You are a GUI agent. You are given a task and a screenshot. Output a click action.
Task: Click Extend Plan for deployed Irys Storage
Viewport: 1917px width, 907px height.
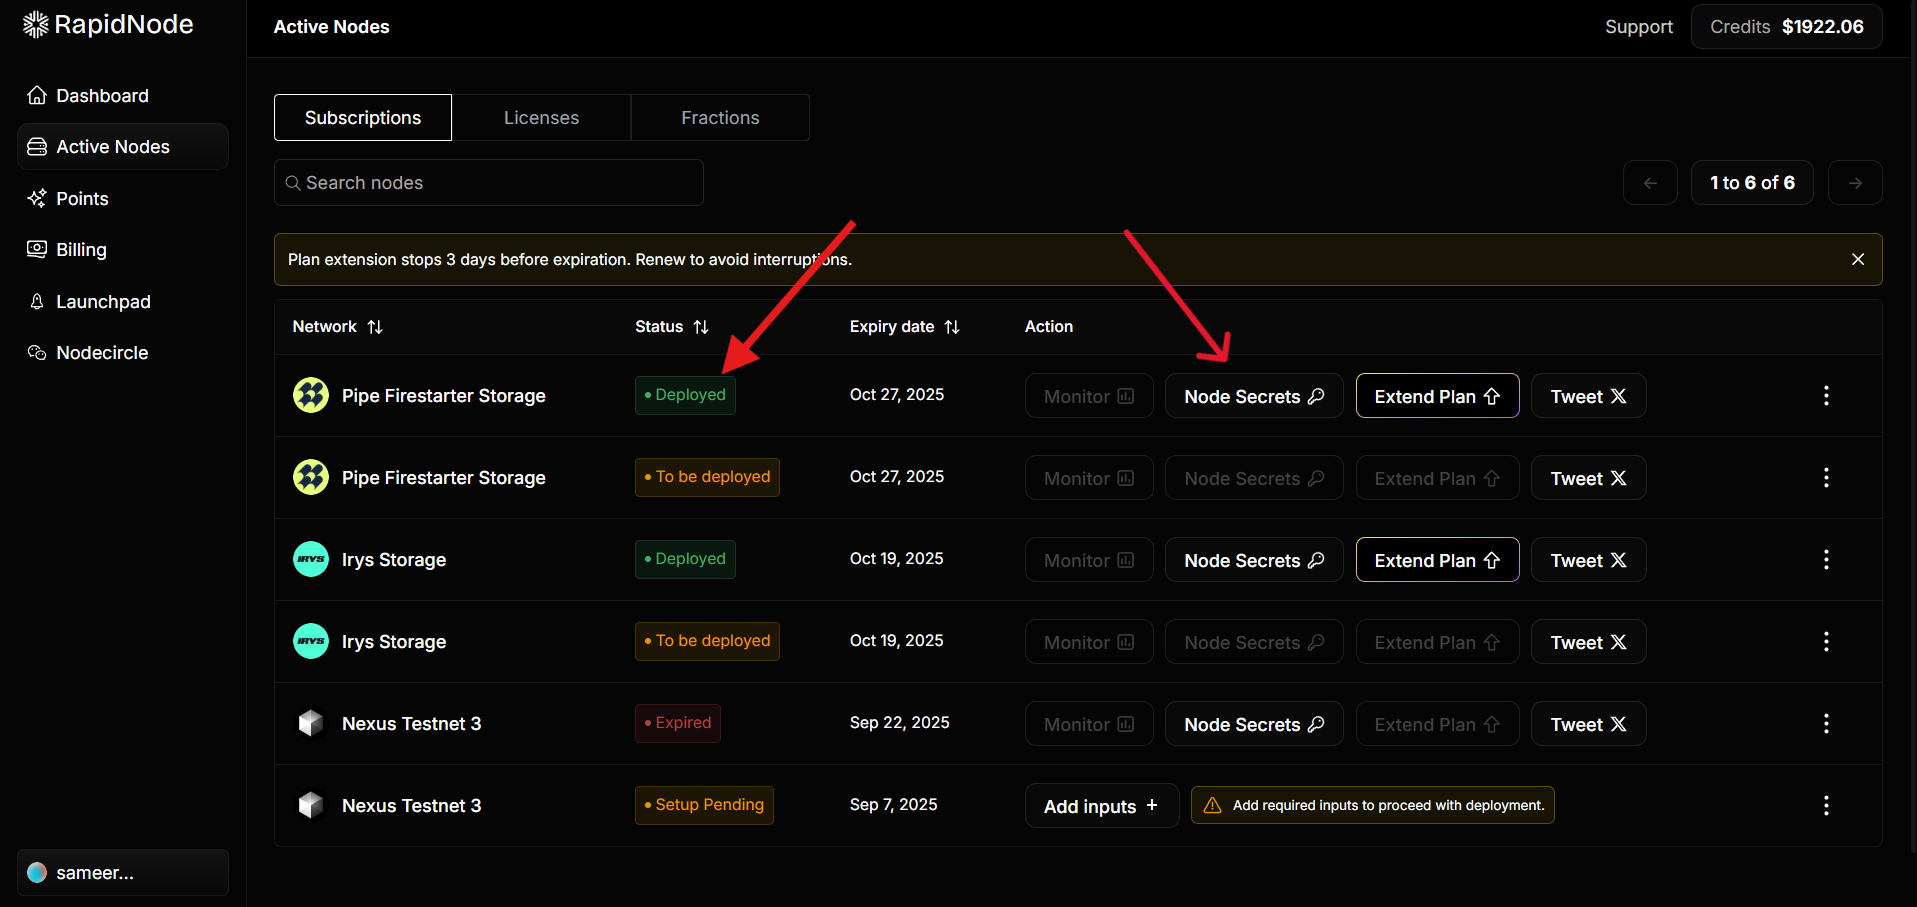(1436, 560)
